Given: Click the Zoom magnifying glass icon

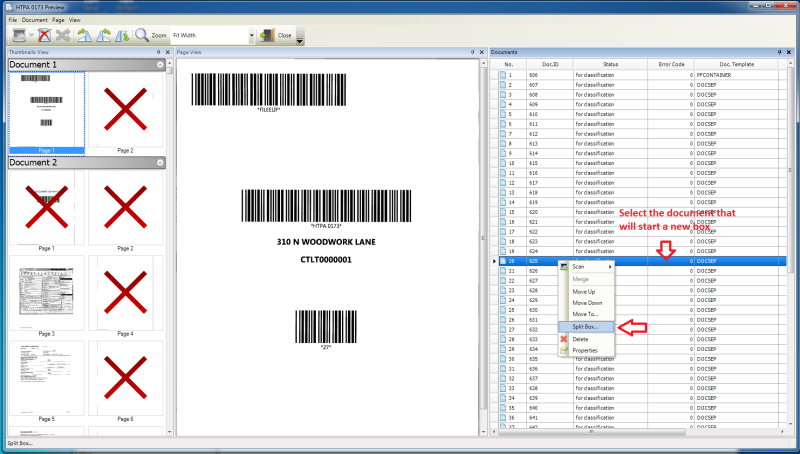Looking at the screenshot, I should click(x=142, y=35).
